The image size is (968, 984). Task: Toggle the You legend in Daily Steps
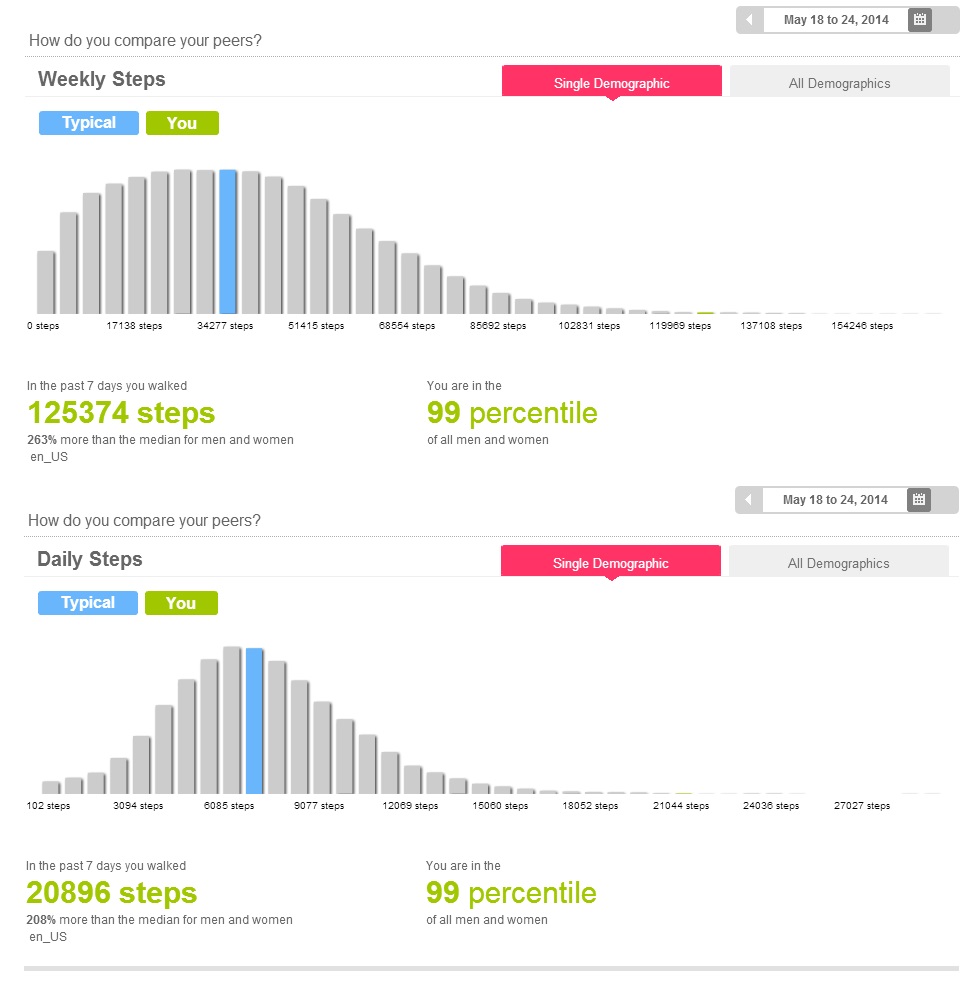click(x=181, y=603)
